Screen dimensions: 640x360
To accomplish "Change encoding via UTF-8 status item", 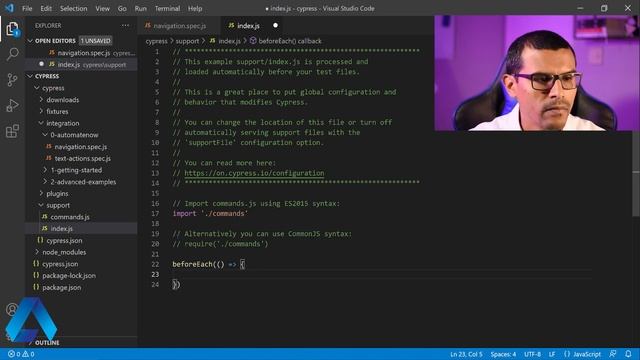I will tap(532, 354).
